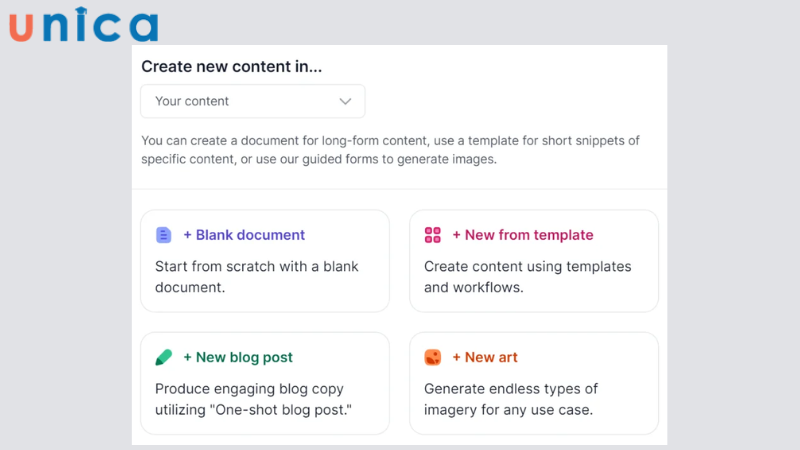Click "Start from scratch with a blank document" text
The width and height of the screenshot is (800, 450).
click(x=257, y=277)
